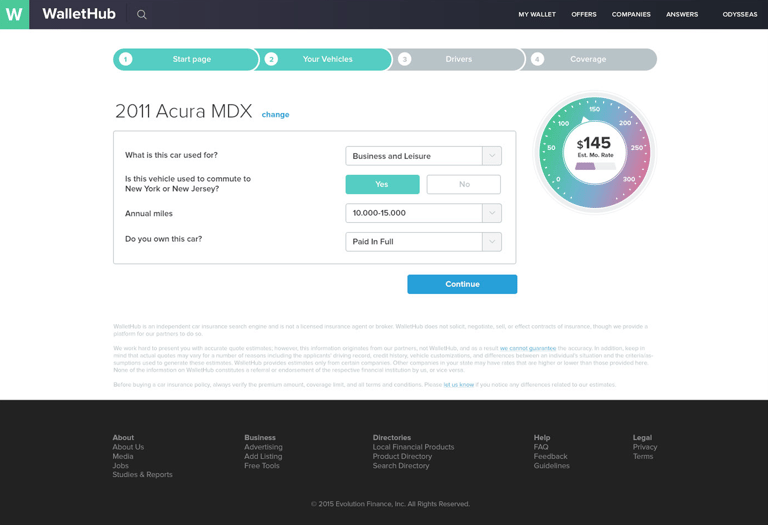
Task: Open the COMPANIES menu
Action: coord(631,15)
